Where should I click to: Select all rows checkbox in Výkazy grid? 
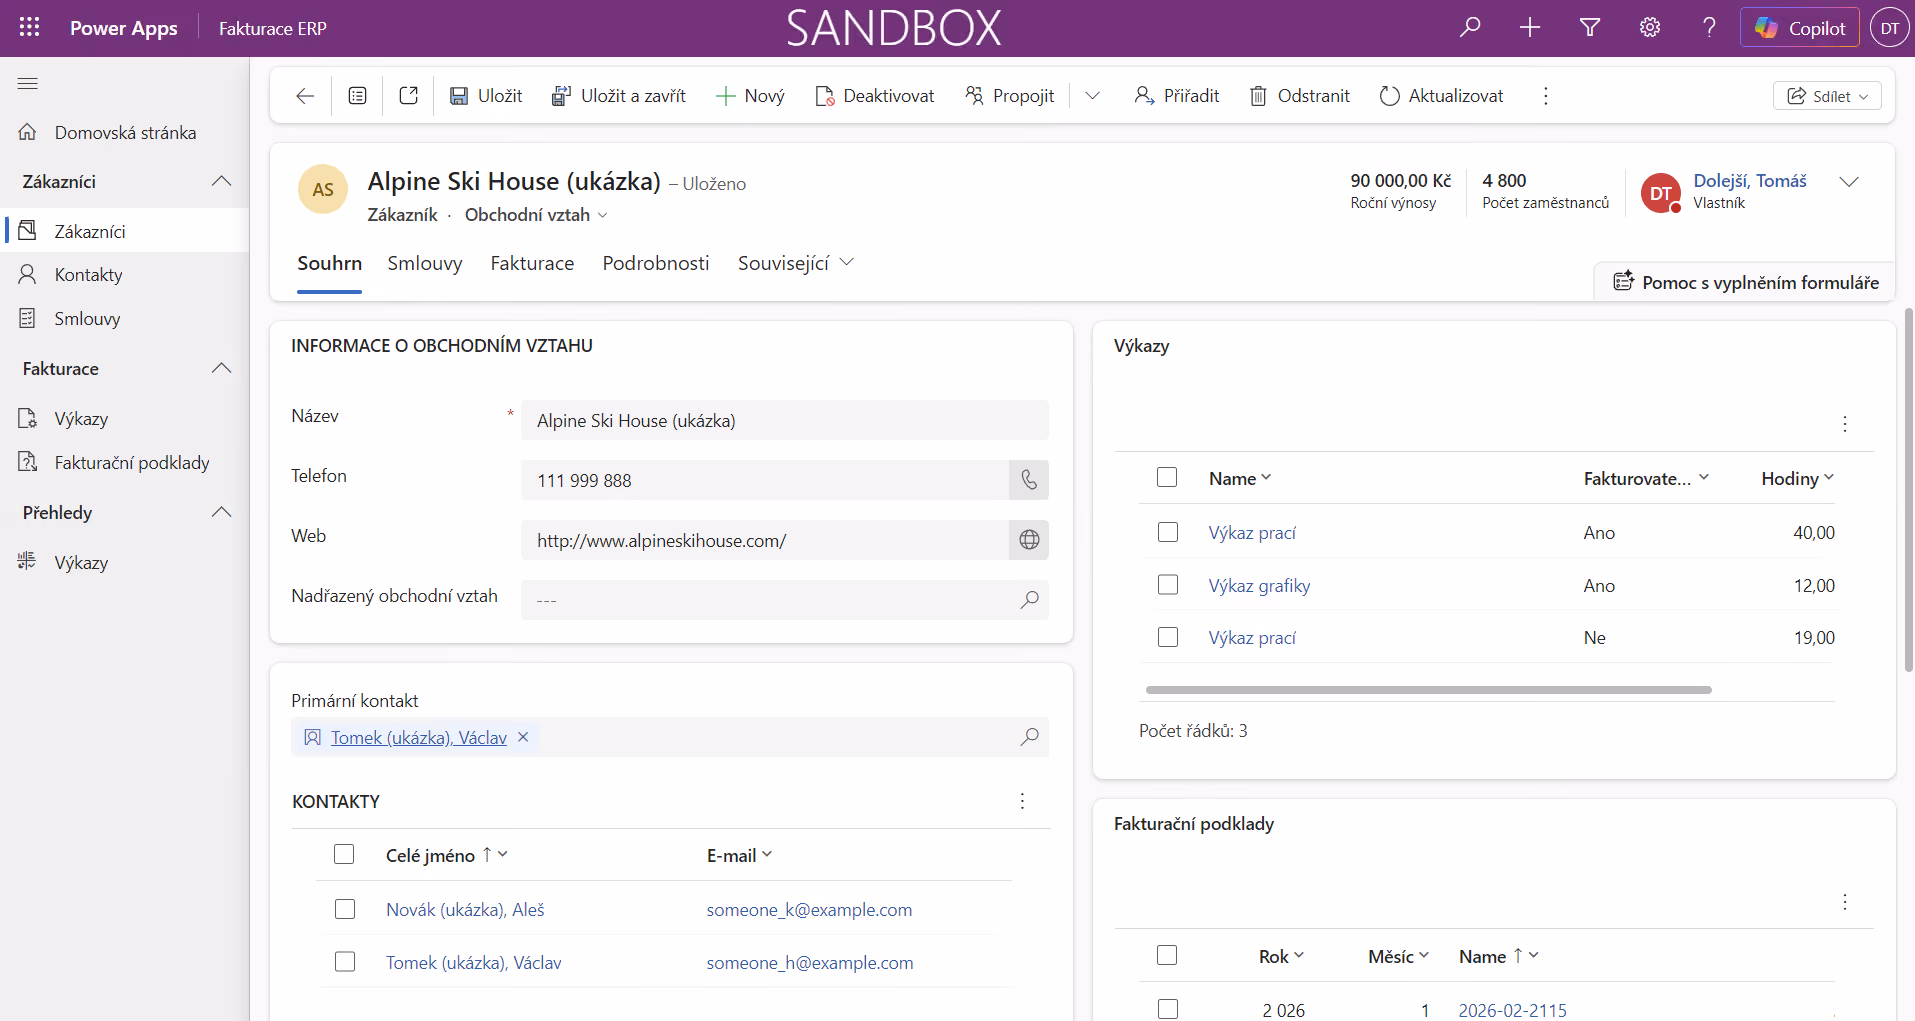(1167, 477)
